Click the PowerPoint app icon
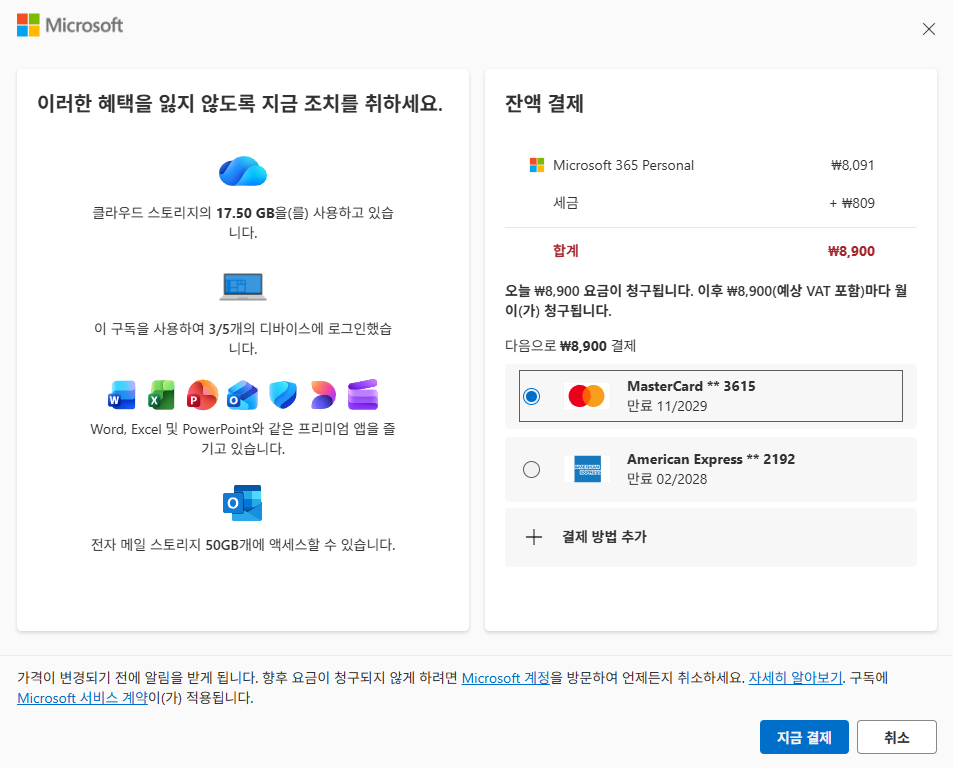The image size is (953, 768). pos(202,395)
